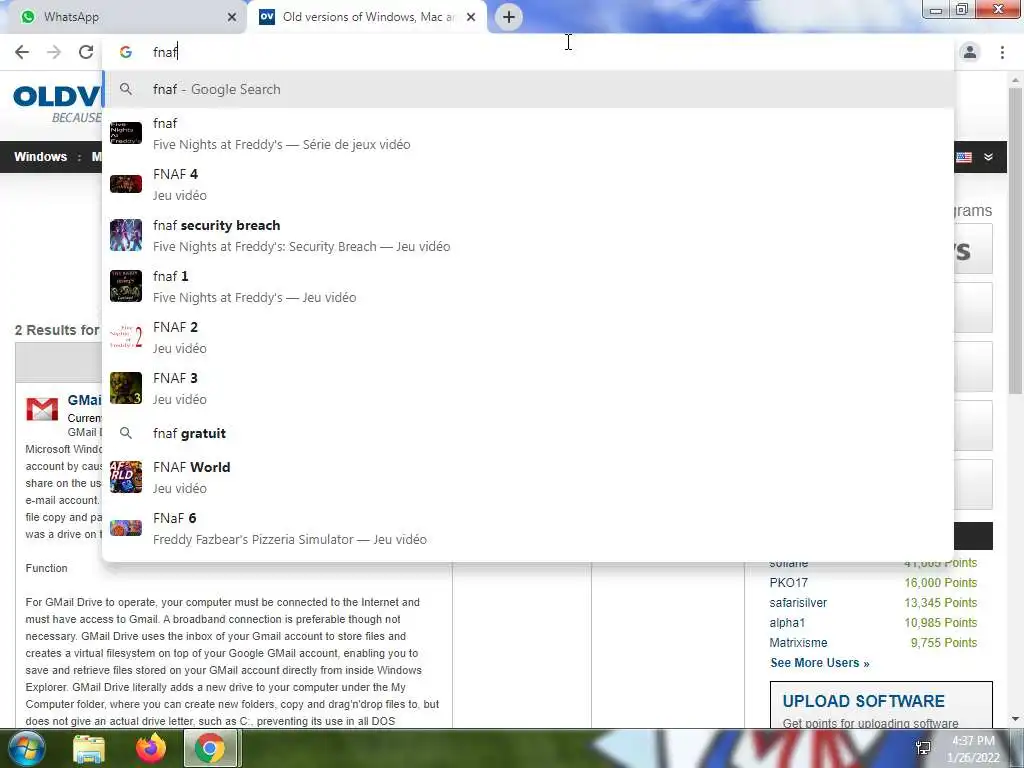Select the FNAF World suggestion
This screenshot has height=768, width=1024.
(x=528, y=477)
